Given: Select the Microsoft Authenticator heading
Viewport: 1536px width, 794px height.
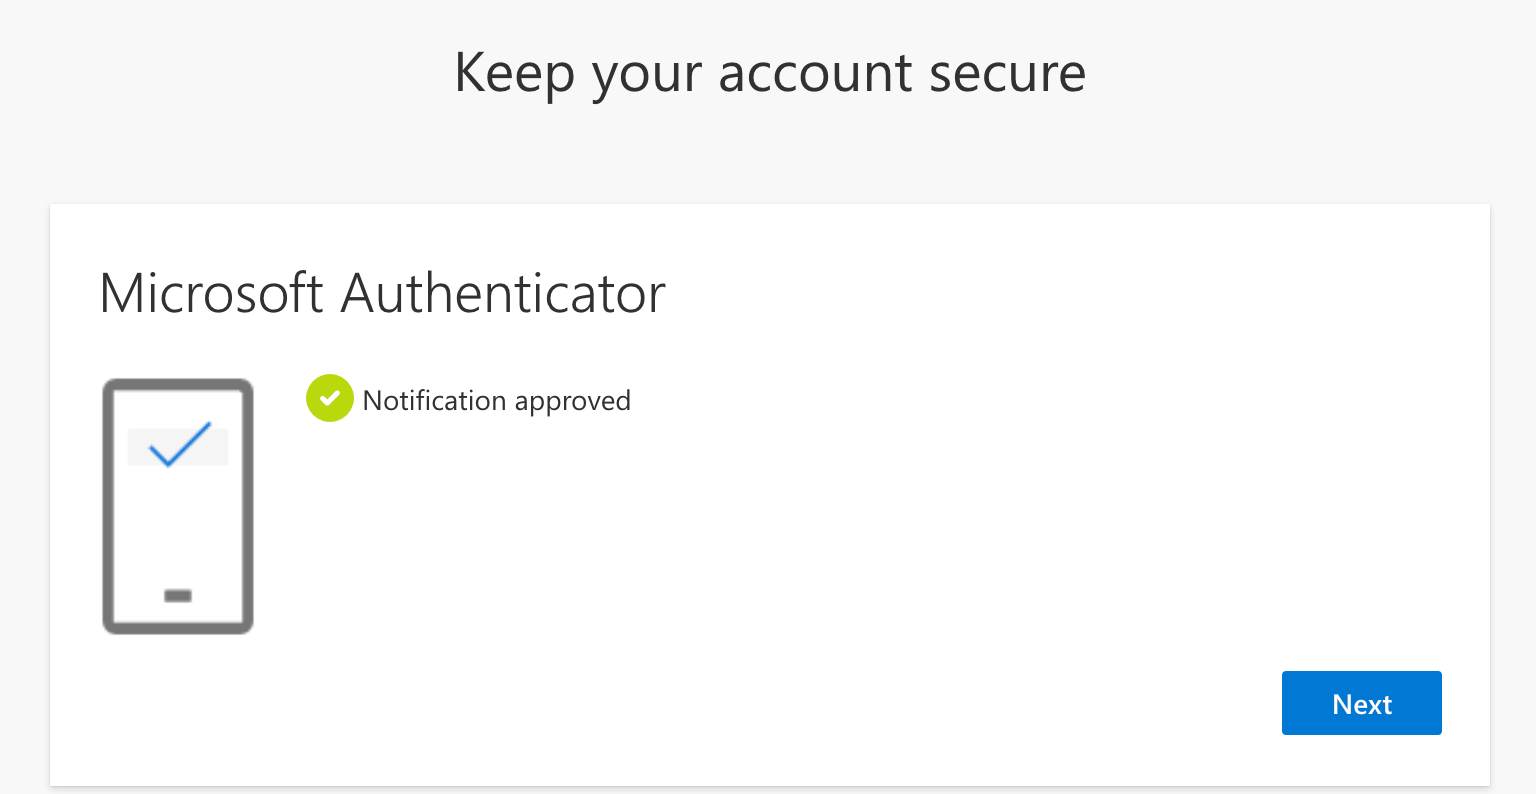Looking at the screenshot, I should [382, 293].
